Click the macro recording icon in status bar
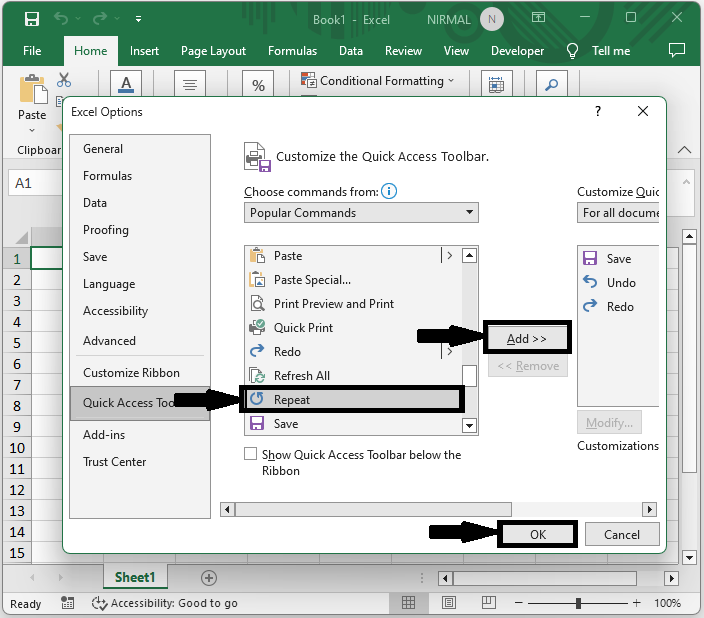704x618 pixels. pos(67,603)
